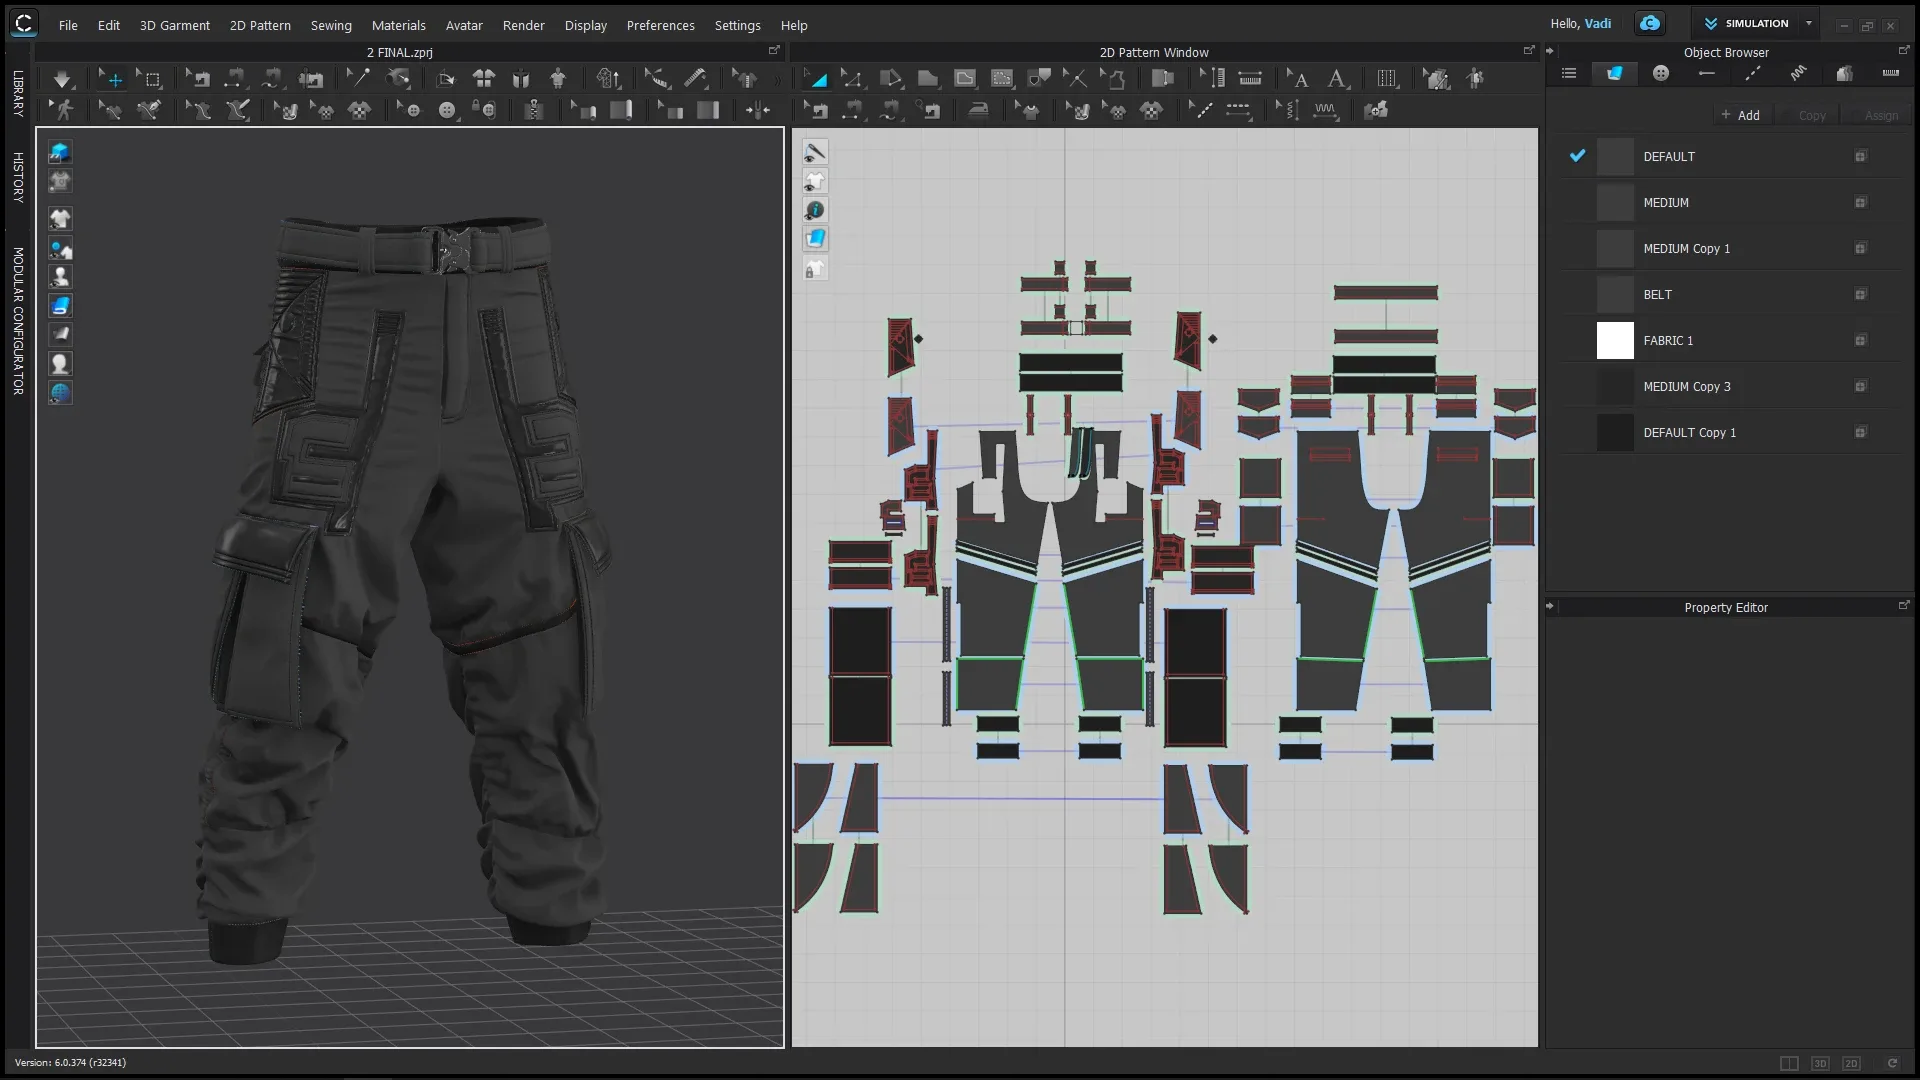Open the Simulation options dropdown arrow
This screenshot has height=1080, width=1920.
1809,23
